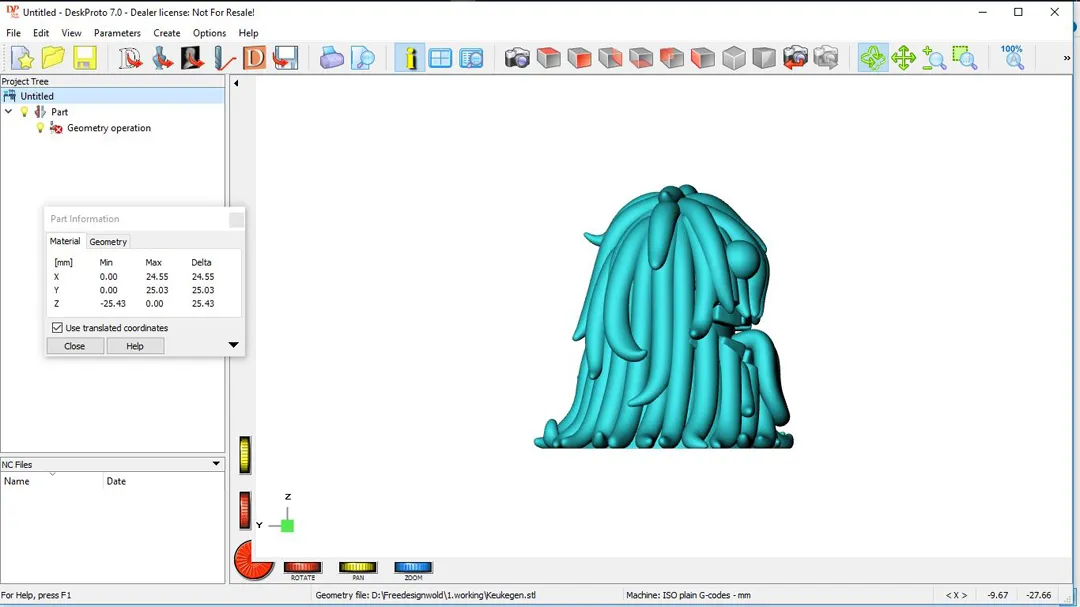1080x607 pixels.
Task: Click the green YZ axis orientation indicator
Action: tap(287, 526)
